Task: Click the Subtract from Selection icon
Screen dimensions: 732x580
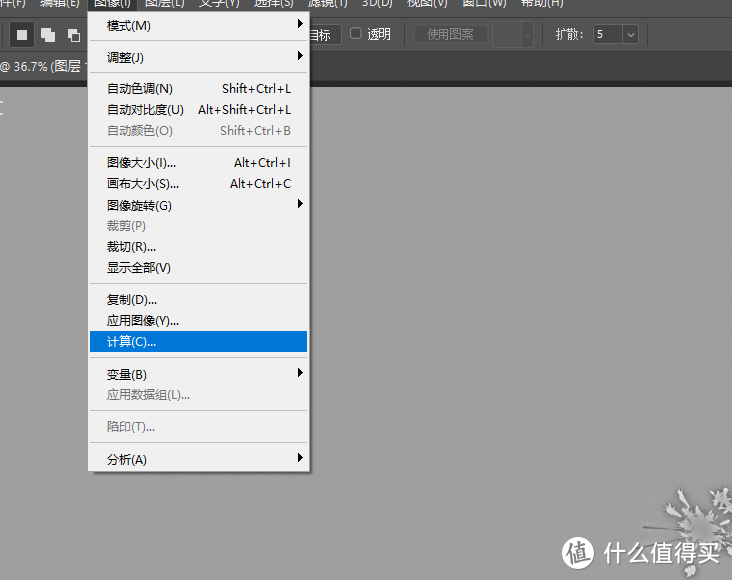Action: [74, 35]
